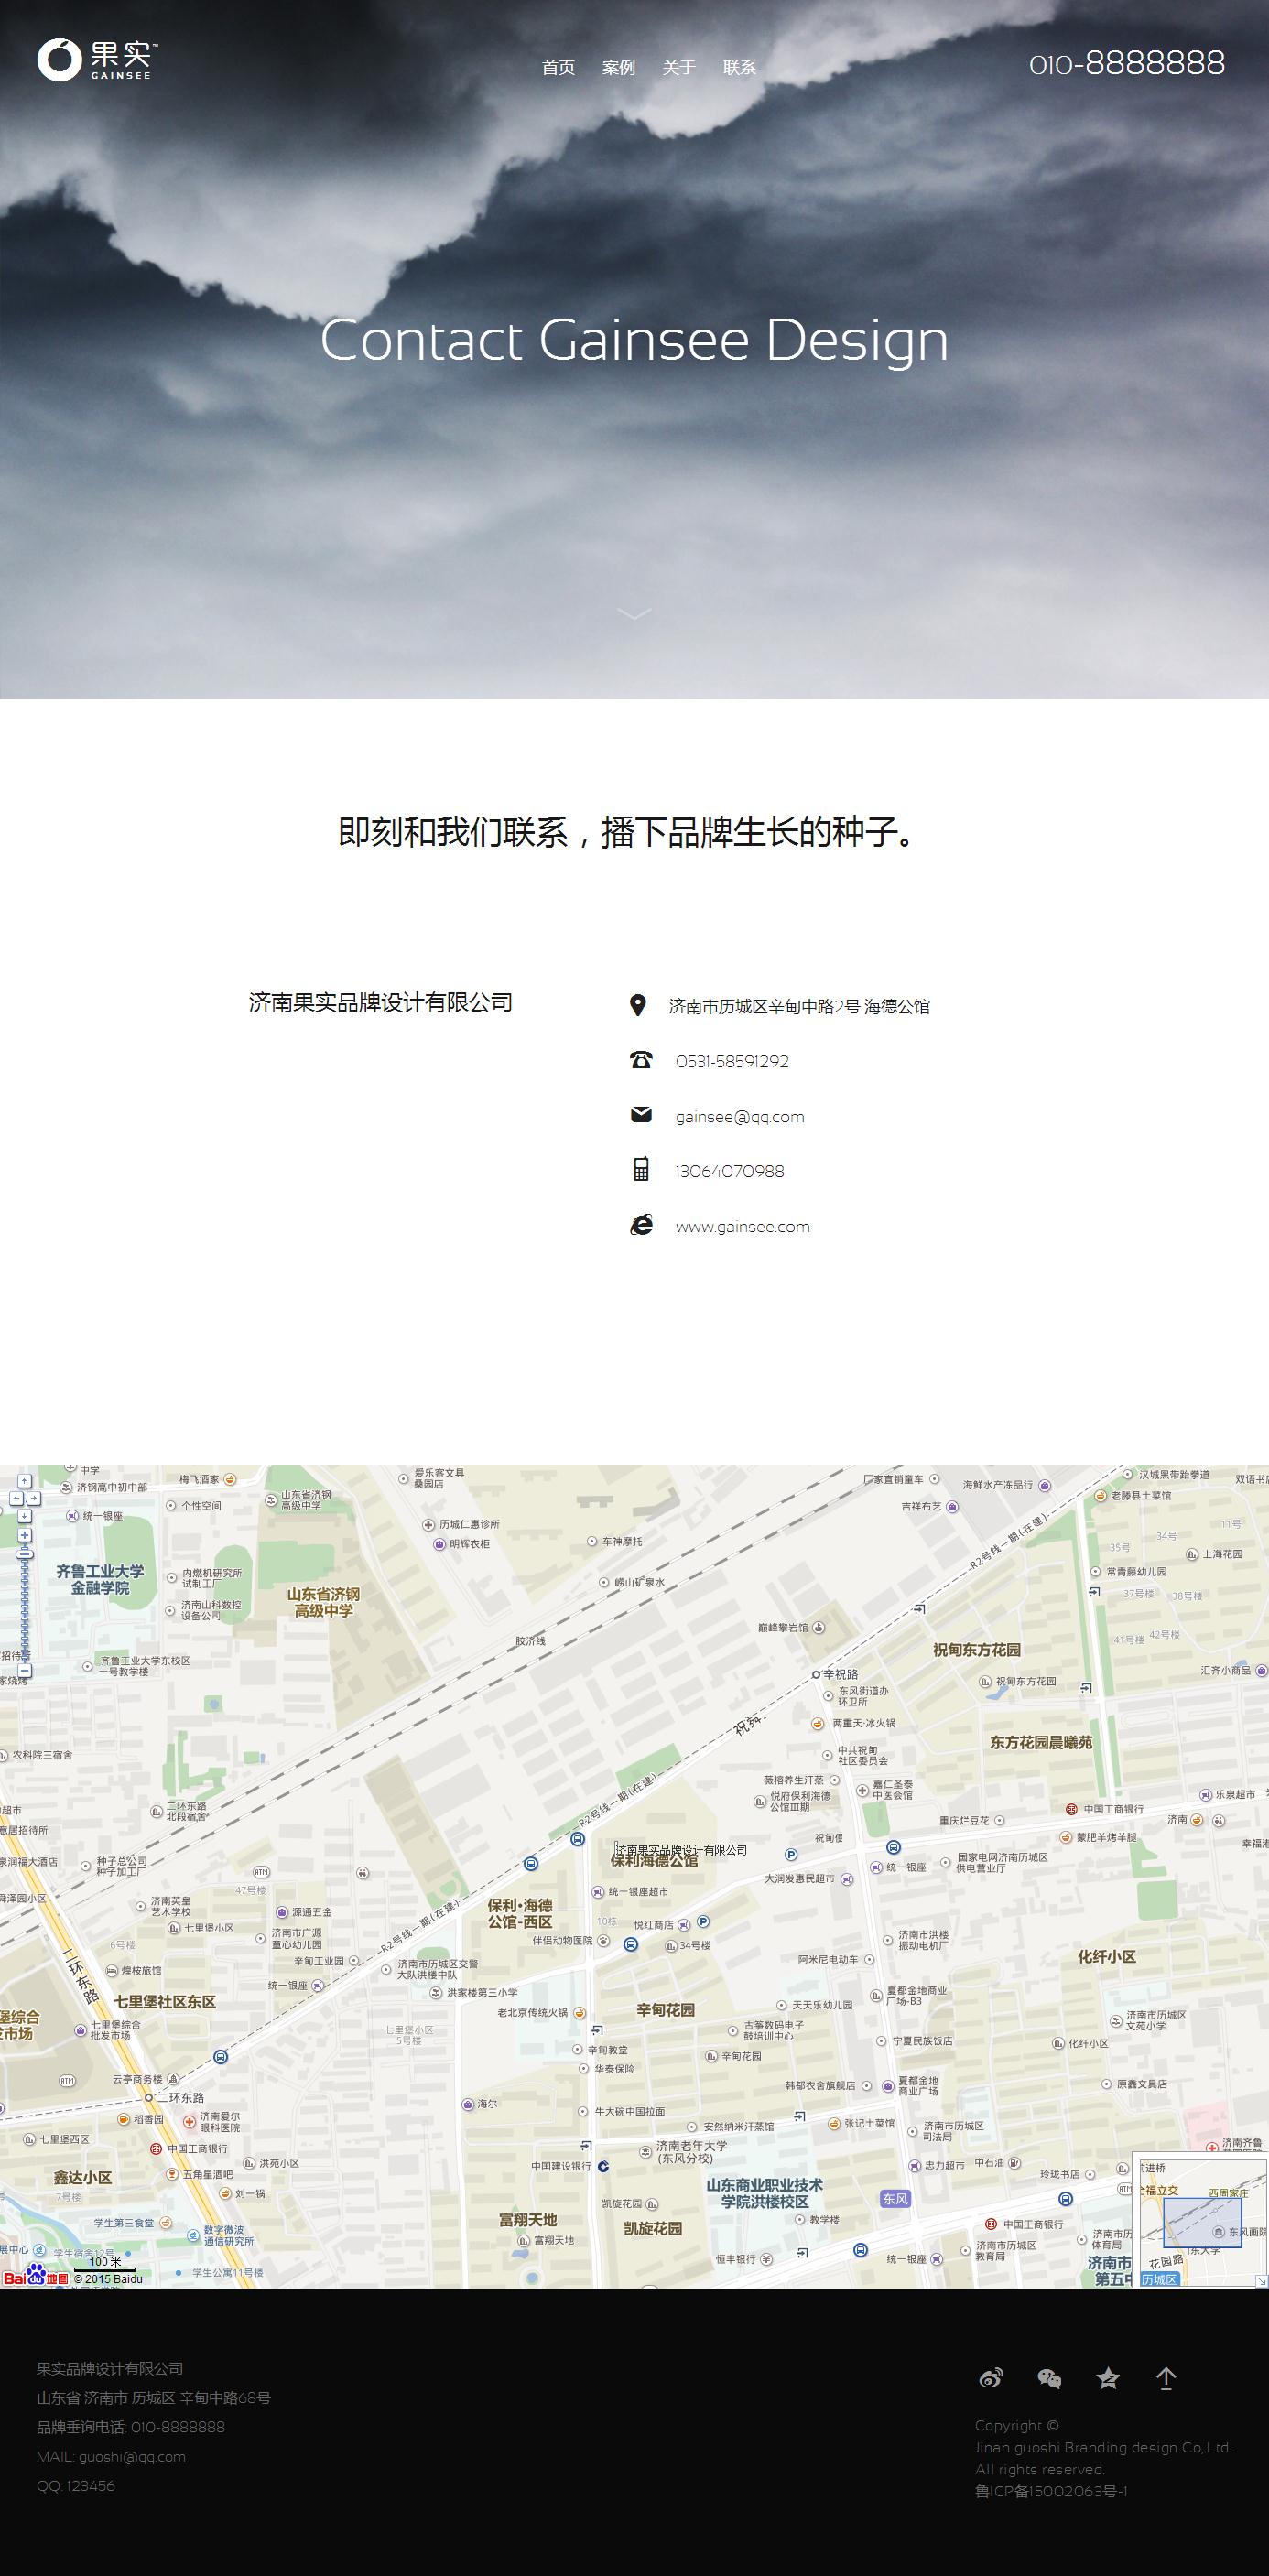
Task: Zoom out the map with the bottom minus button
Action: coord(24,1670)
